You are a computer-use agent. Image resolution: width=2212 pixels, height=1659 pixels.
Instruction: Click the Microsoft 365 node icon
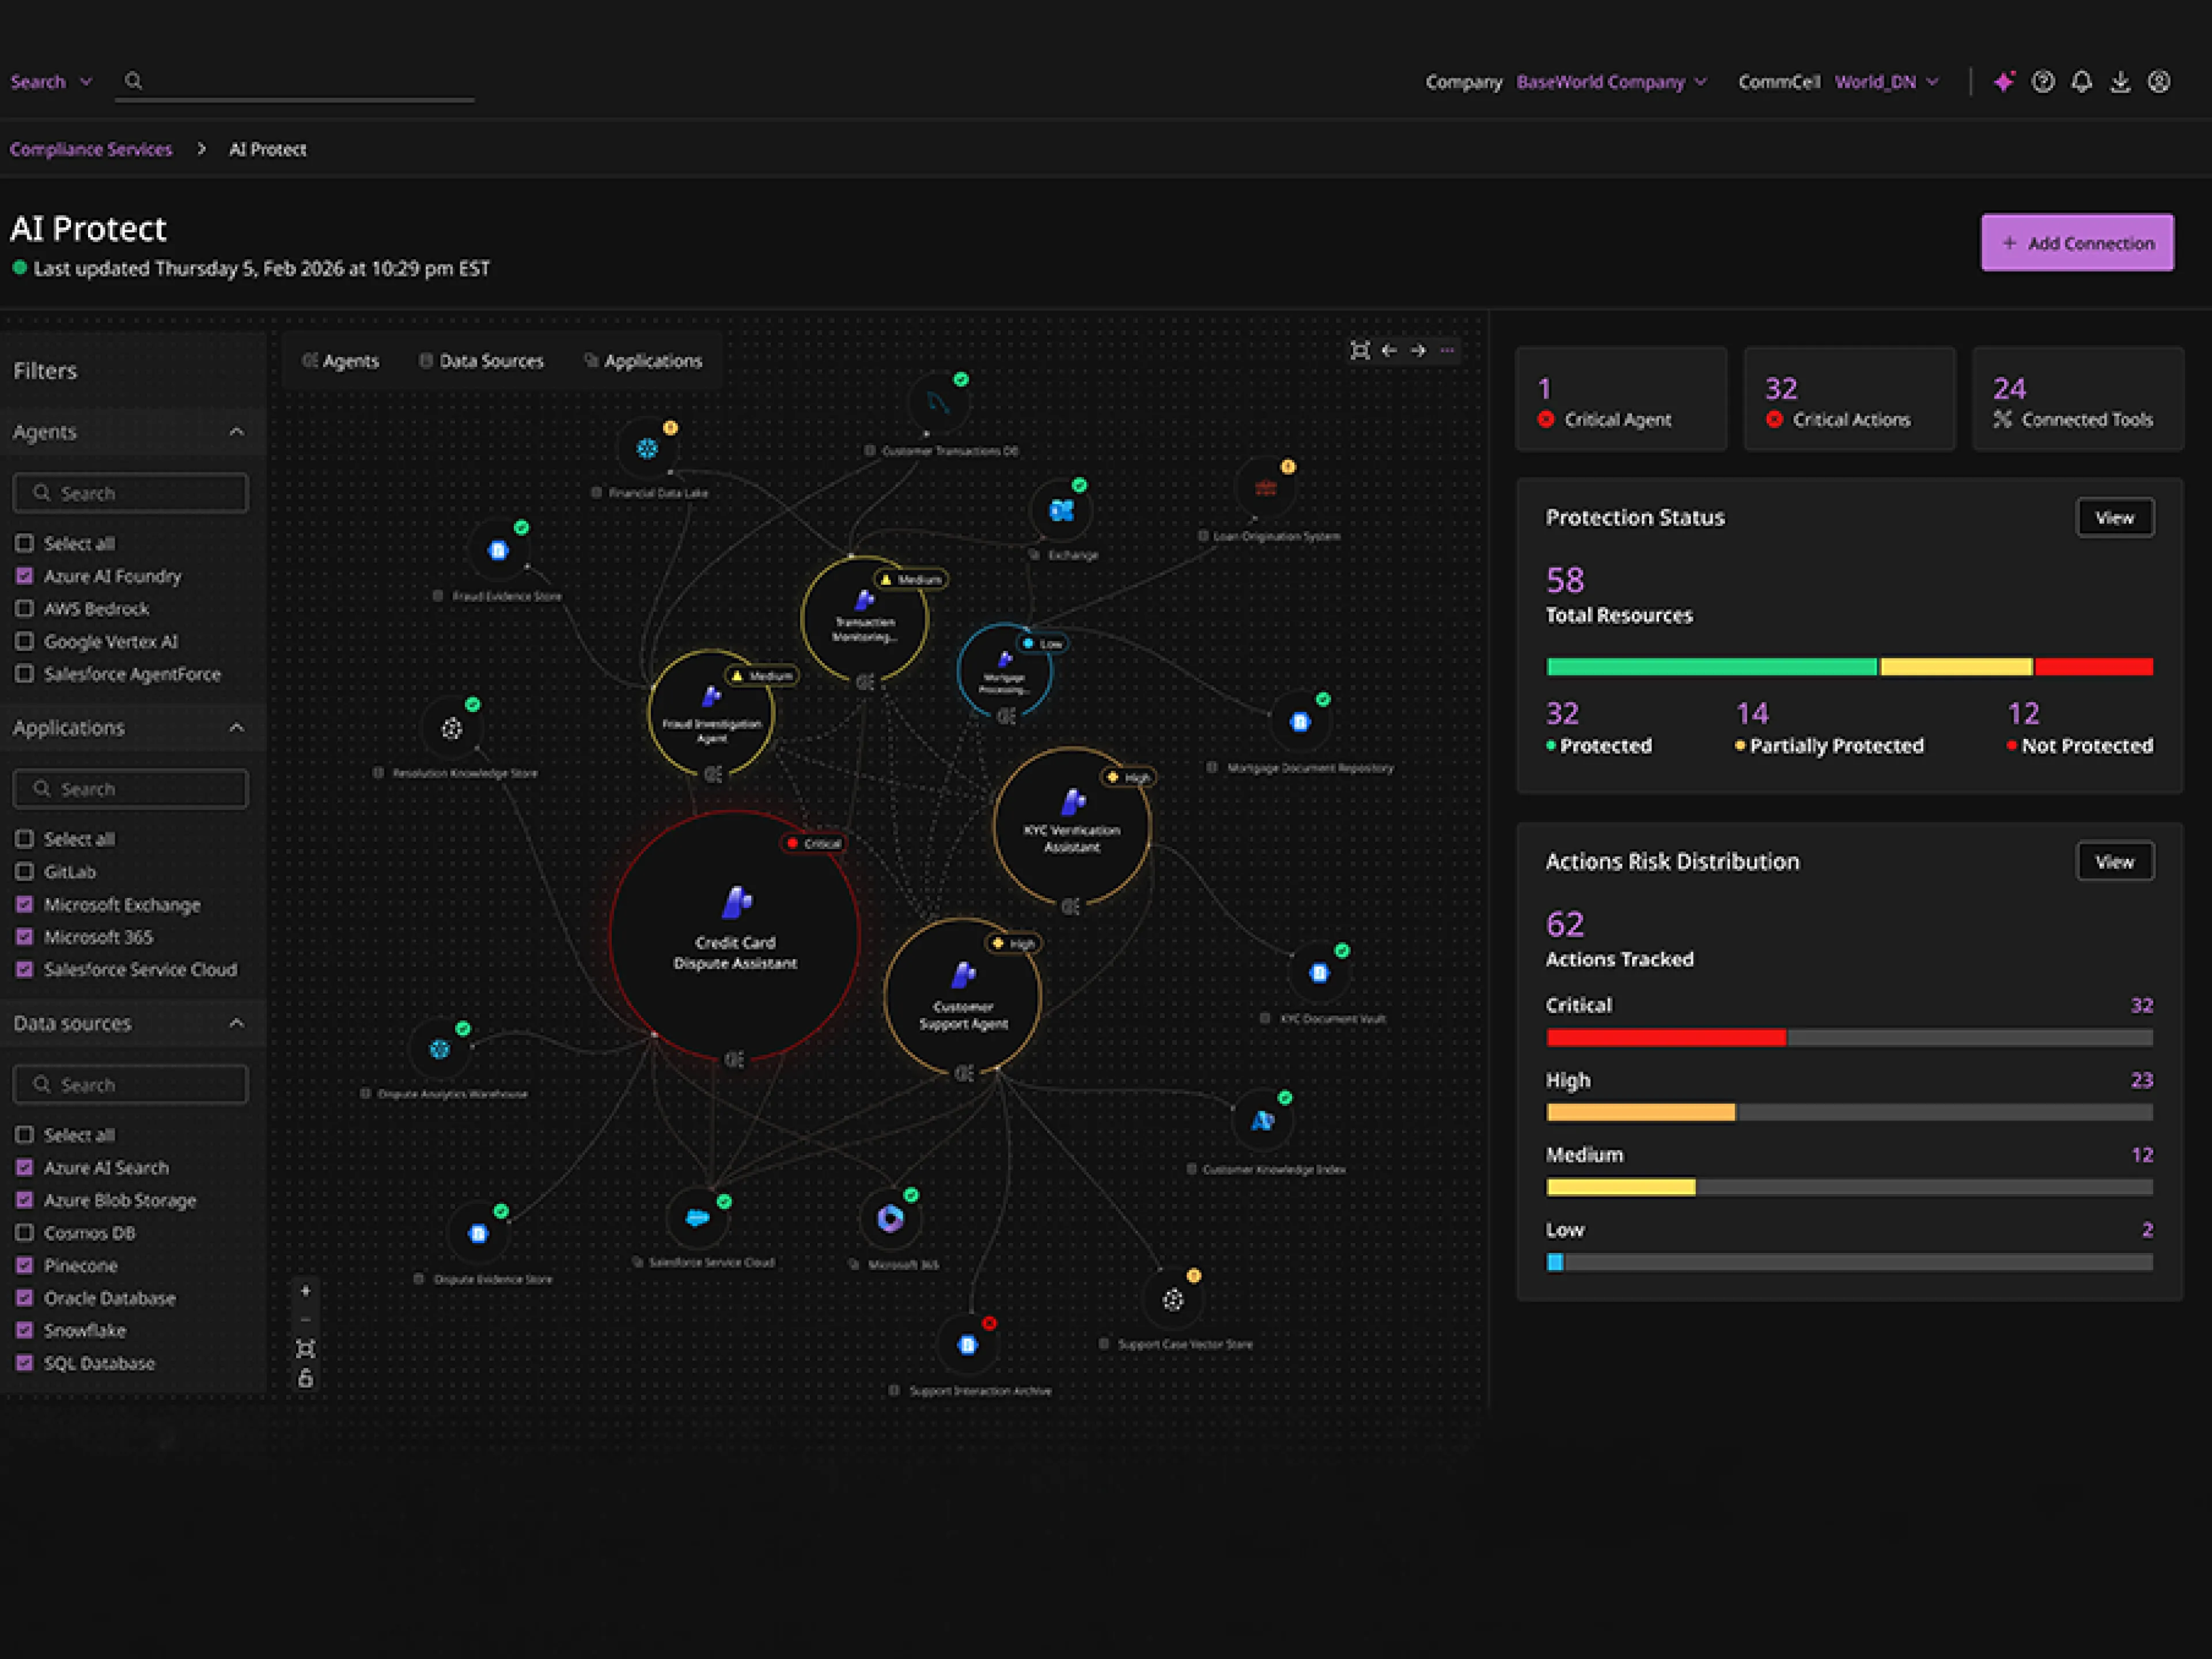(x=890, y=1218)
